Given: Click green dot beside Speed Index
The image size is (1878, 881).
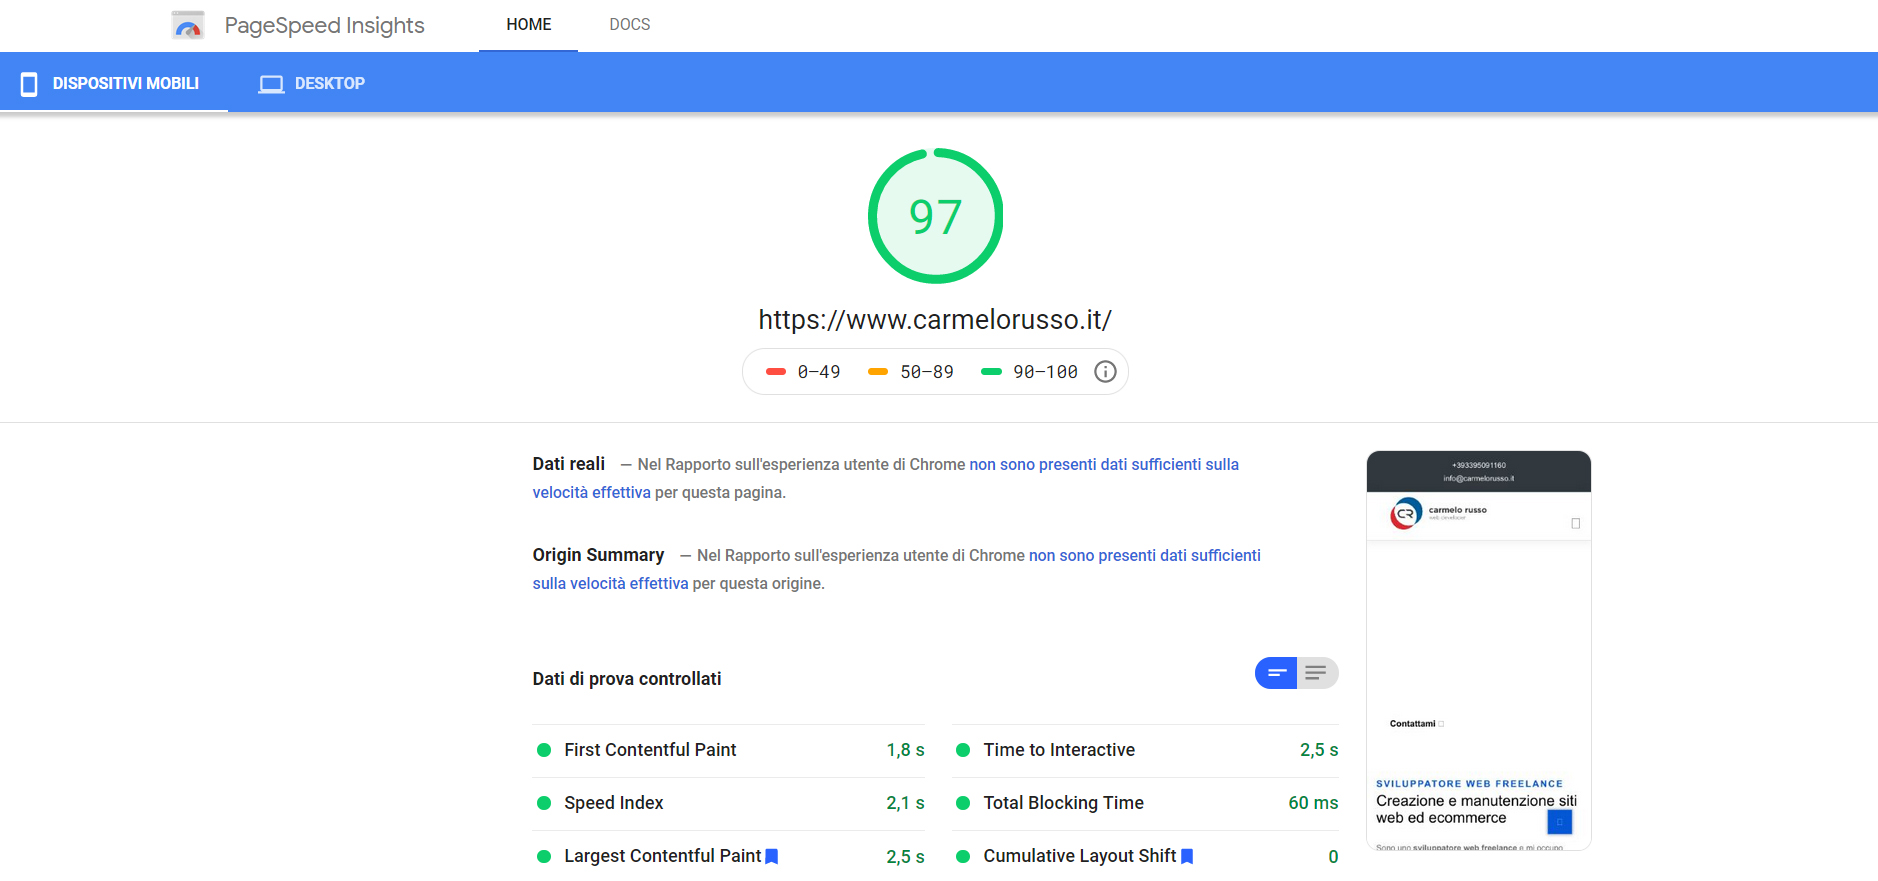Looking at the screenshot, I should click(544, 803).
